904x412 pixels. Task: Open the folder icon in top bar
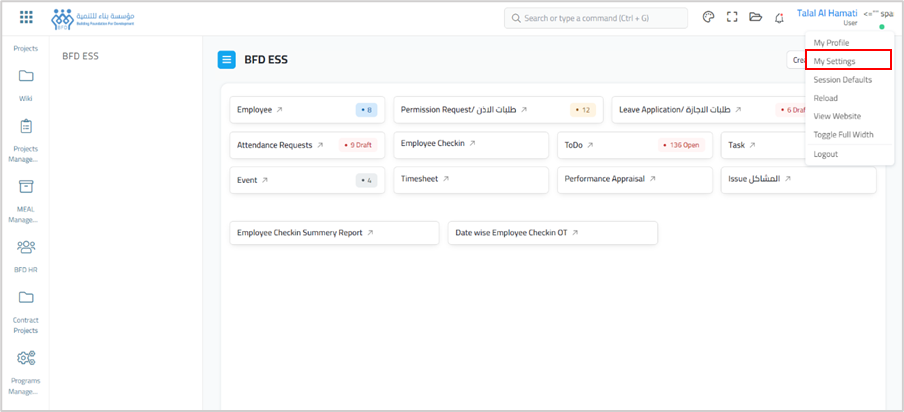[755, 18]
